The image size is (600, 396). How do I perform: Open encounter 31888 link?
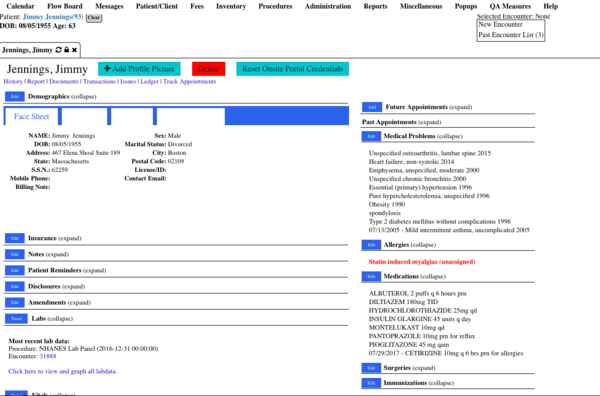click(48, 356)
